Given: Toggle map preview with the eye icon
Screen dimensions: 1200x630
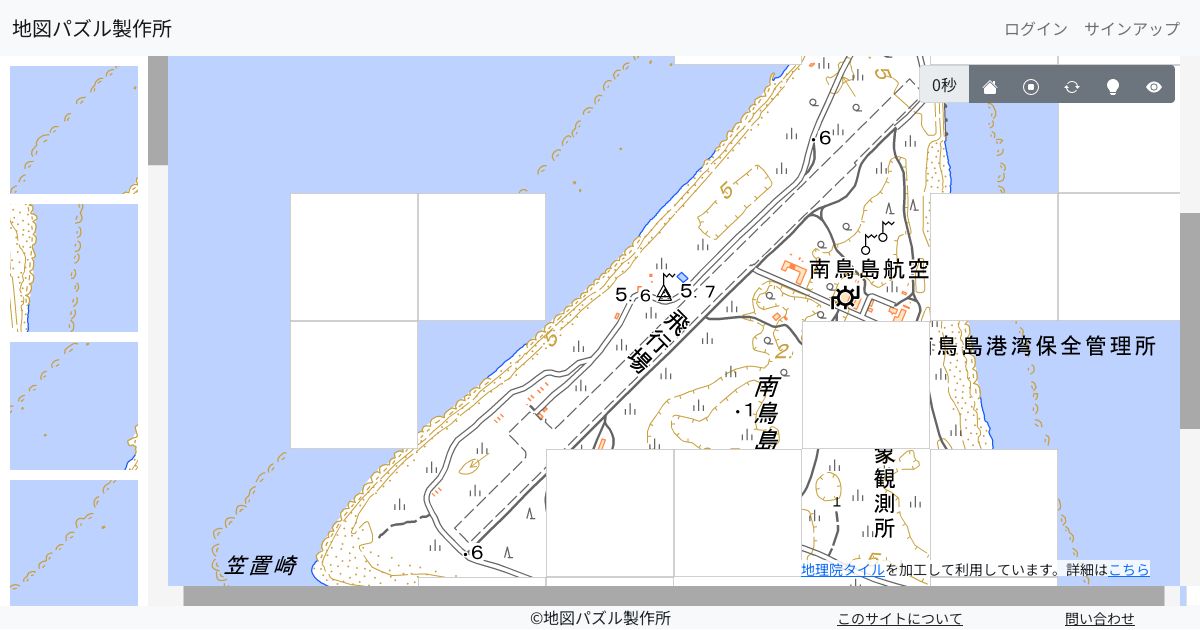Looking at the screenshot, I should (x=1153, y=85).
